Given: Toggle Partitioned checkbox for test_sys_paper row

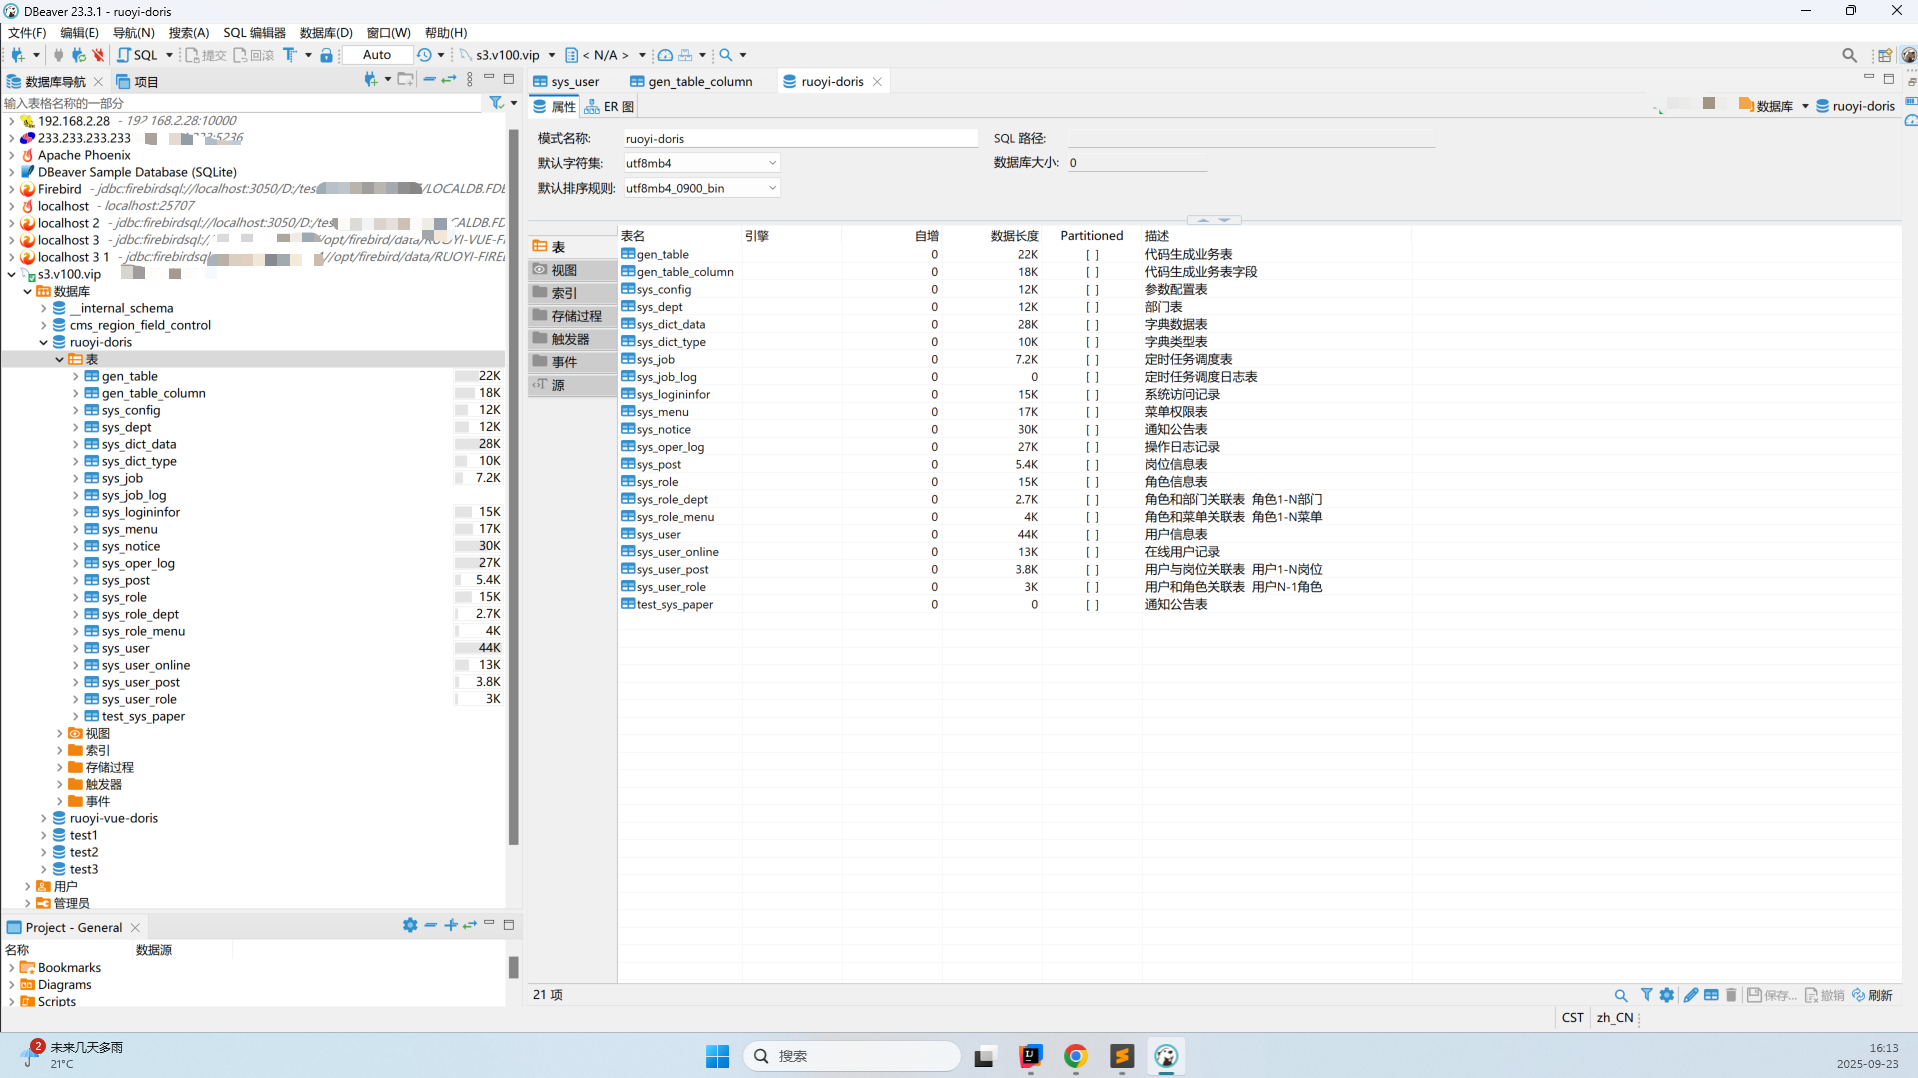Looking at the screenshot, I should 1092,605.
